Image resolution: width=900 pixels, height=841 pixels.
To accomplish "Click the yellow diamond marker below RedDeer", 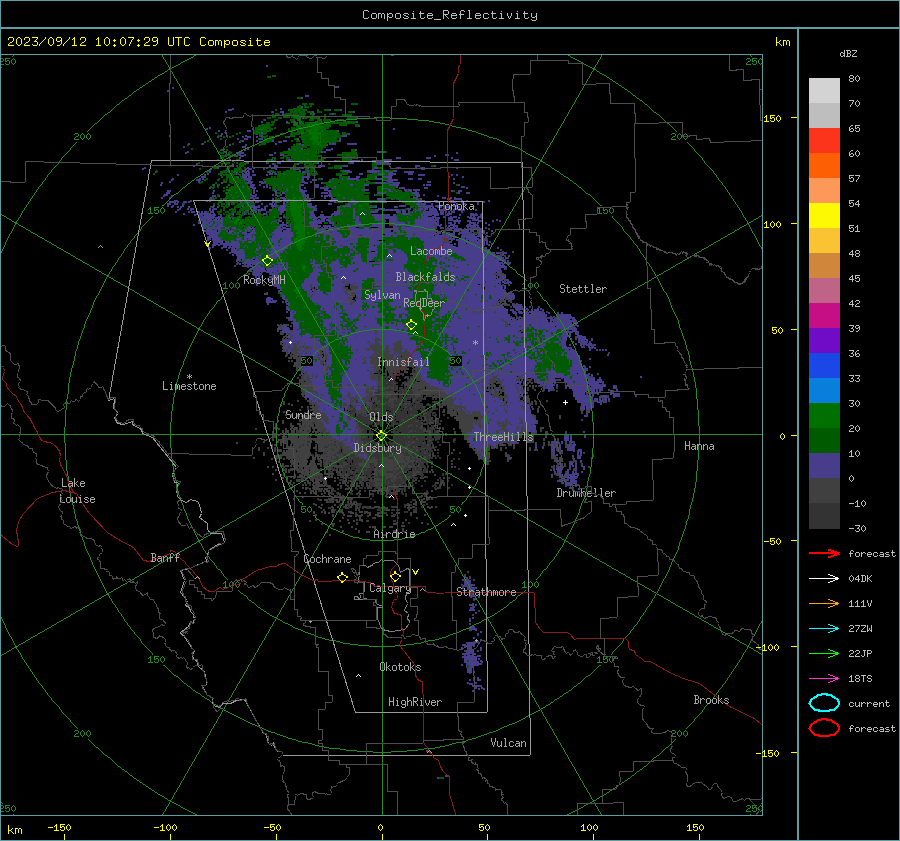I will pos(411,325).
